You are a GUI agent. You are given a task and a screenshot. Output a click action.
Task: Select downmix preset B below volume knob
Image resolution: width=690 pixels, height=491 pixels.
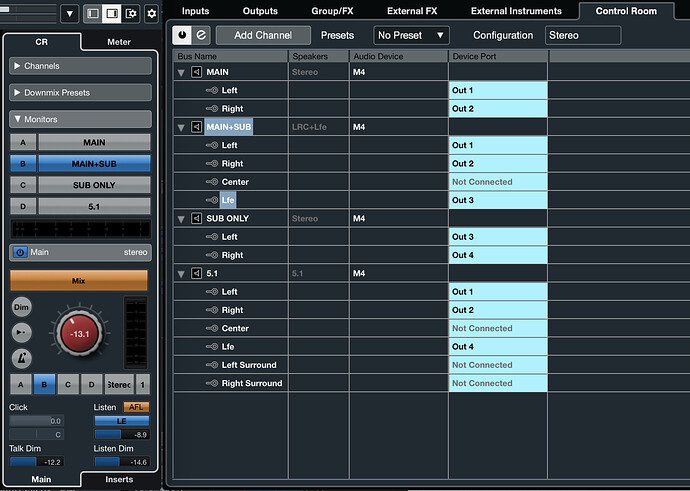[44, 385]
